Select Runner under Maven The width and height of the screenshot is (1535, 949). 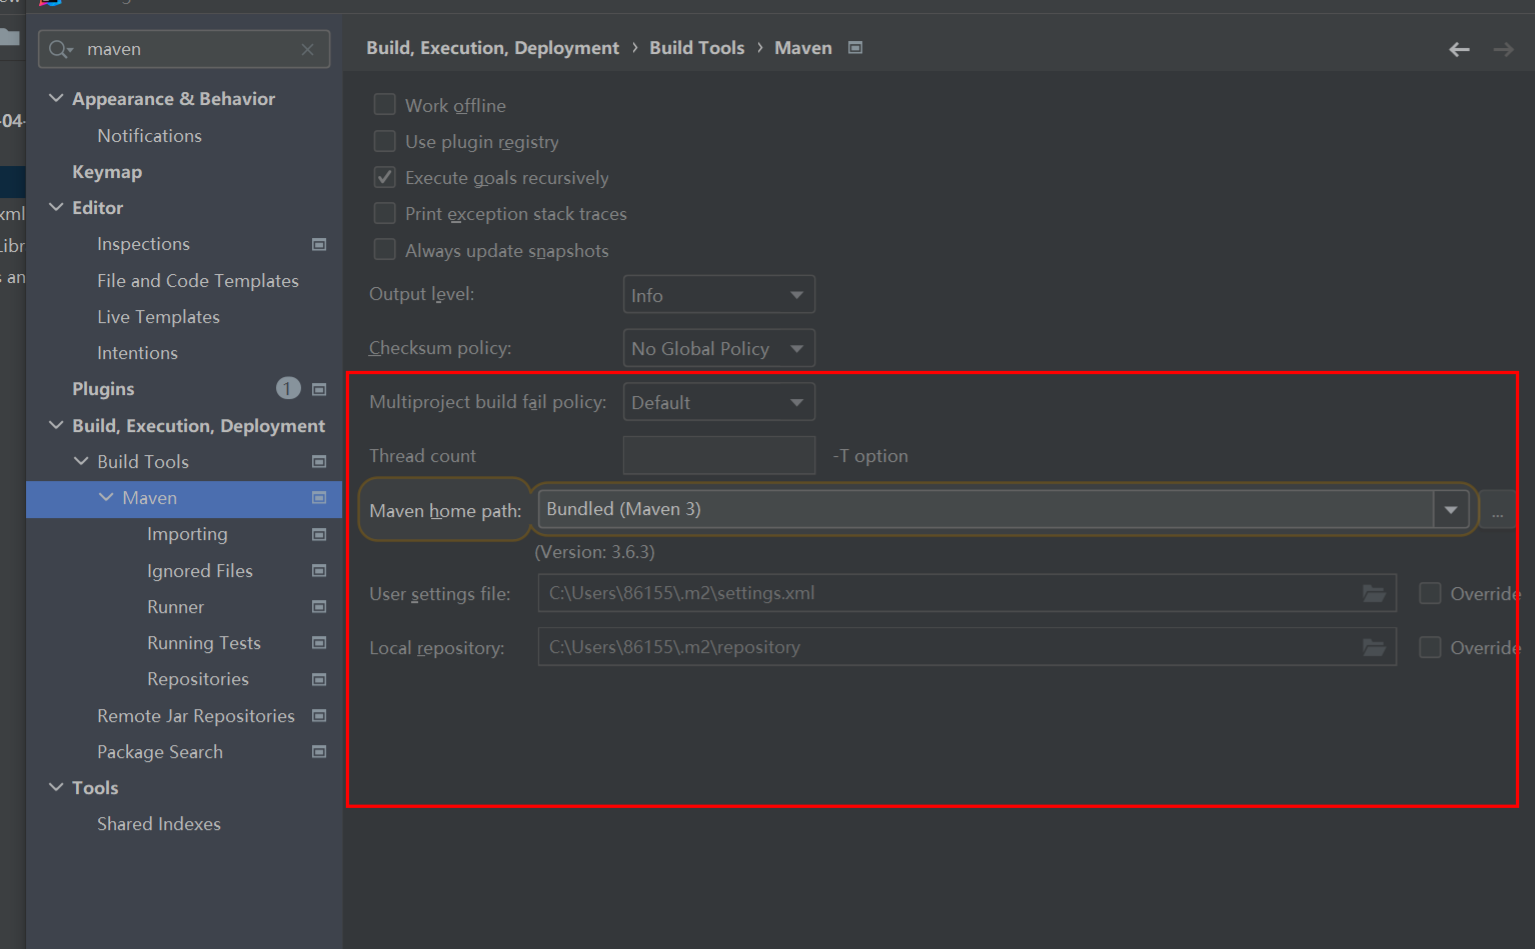[x=175, y=607]
